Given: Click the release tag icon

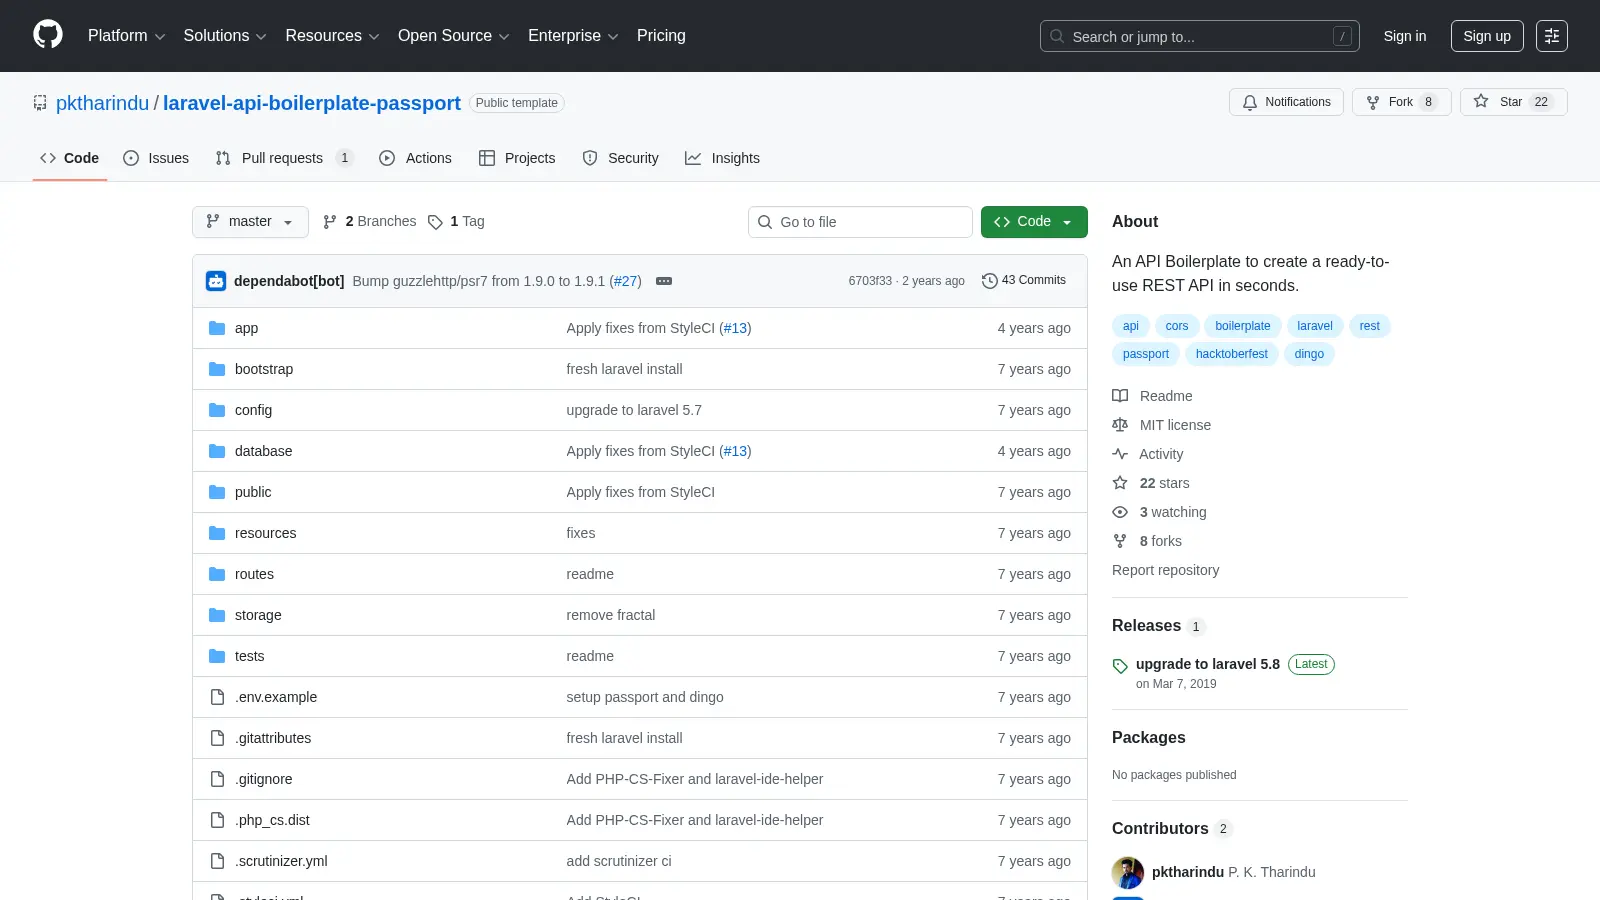Looking at the screenshot, I should point(1120,666).
